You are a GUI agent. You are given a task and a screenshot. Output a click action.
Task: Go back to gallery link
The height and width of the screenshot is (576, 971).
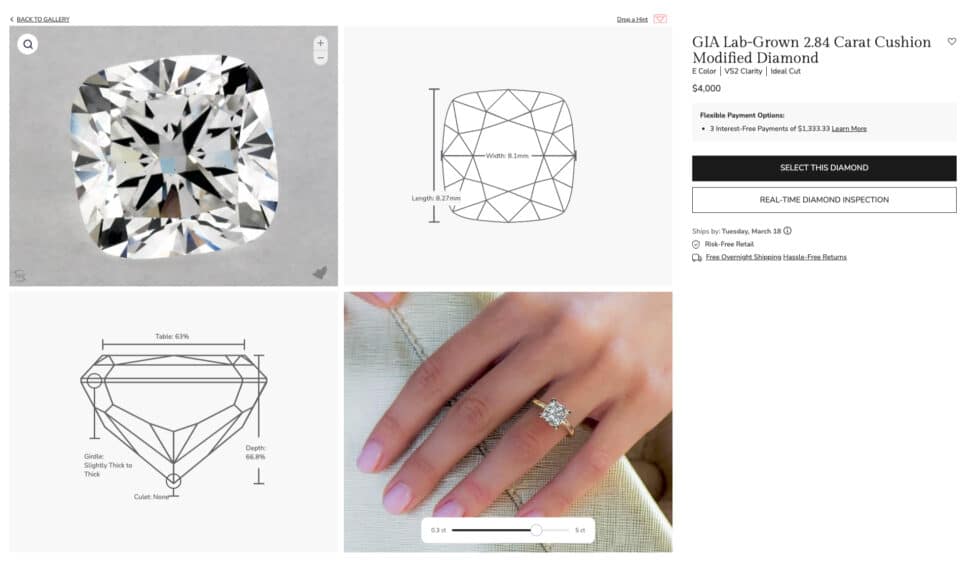(x=40, y=20)
